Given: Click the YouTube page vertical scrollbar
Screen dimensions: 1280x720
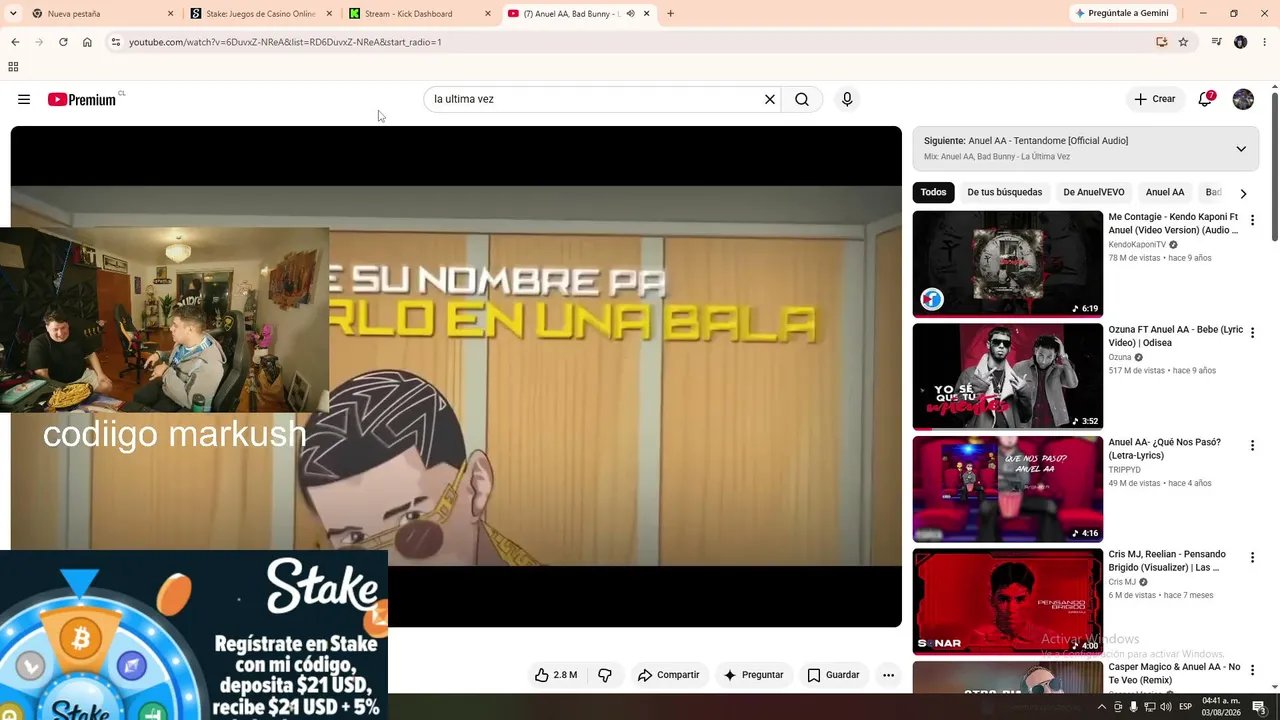Looking at the screenshot, I should [1275, 165].
